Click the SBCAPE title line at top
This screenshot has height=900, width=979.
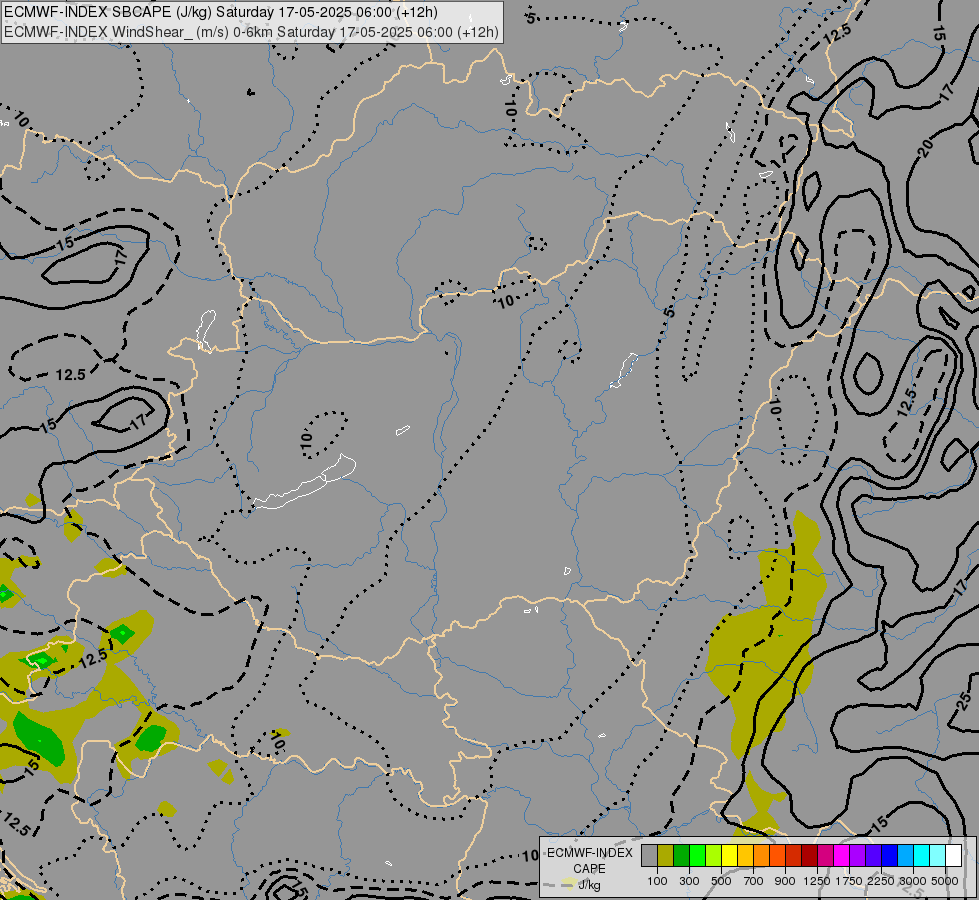tap(221, 12)
